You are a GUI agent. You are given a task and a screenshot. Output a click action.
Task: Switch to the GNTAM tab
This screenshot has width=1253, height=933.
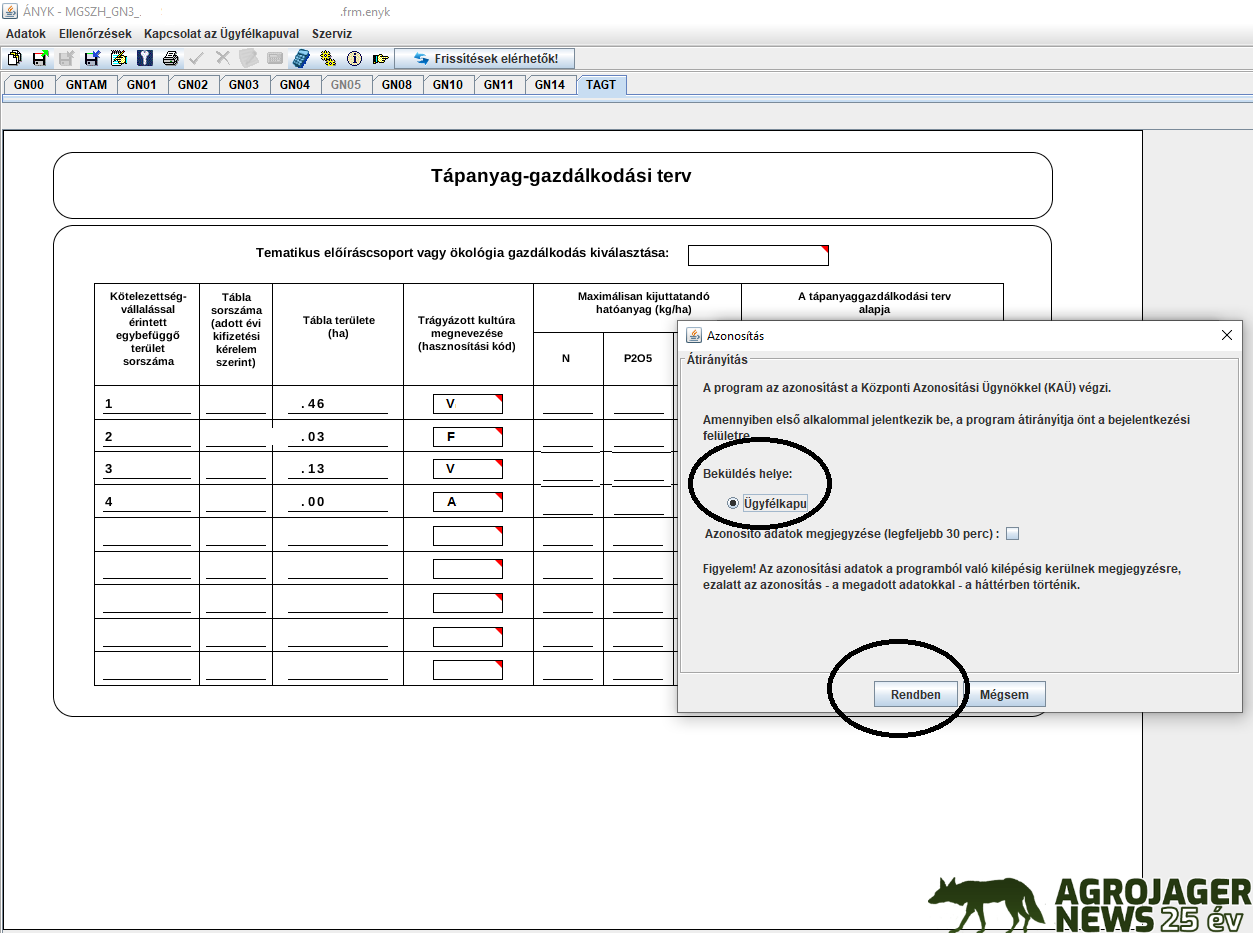click(86, 85)
